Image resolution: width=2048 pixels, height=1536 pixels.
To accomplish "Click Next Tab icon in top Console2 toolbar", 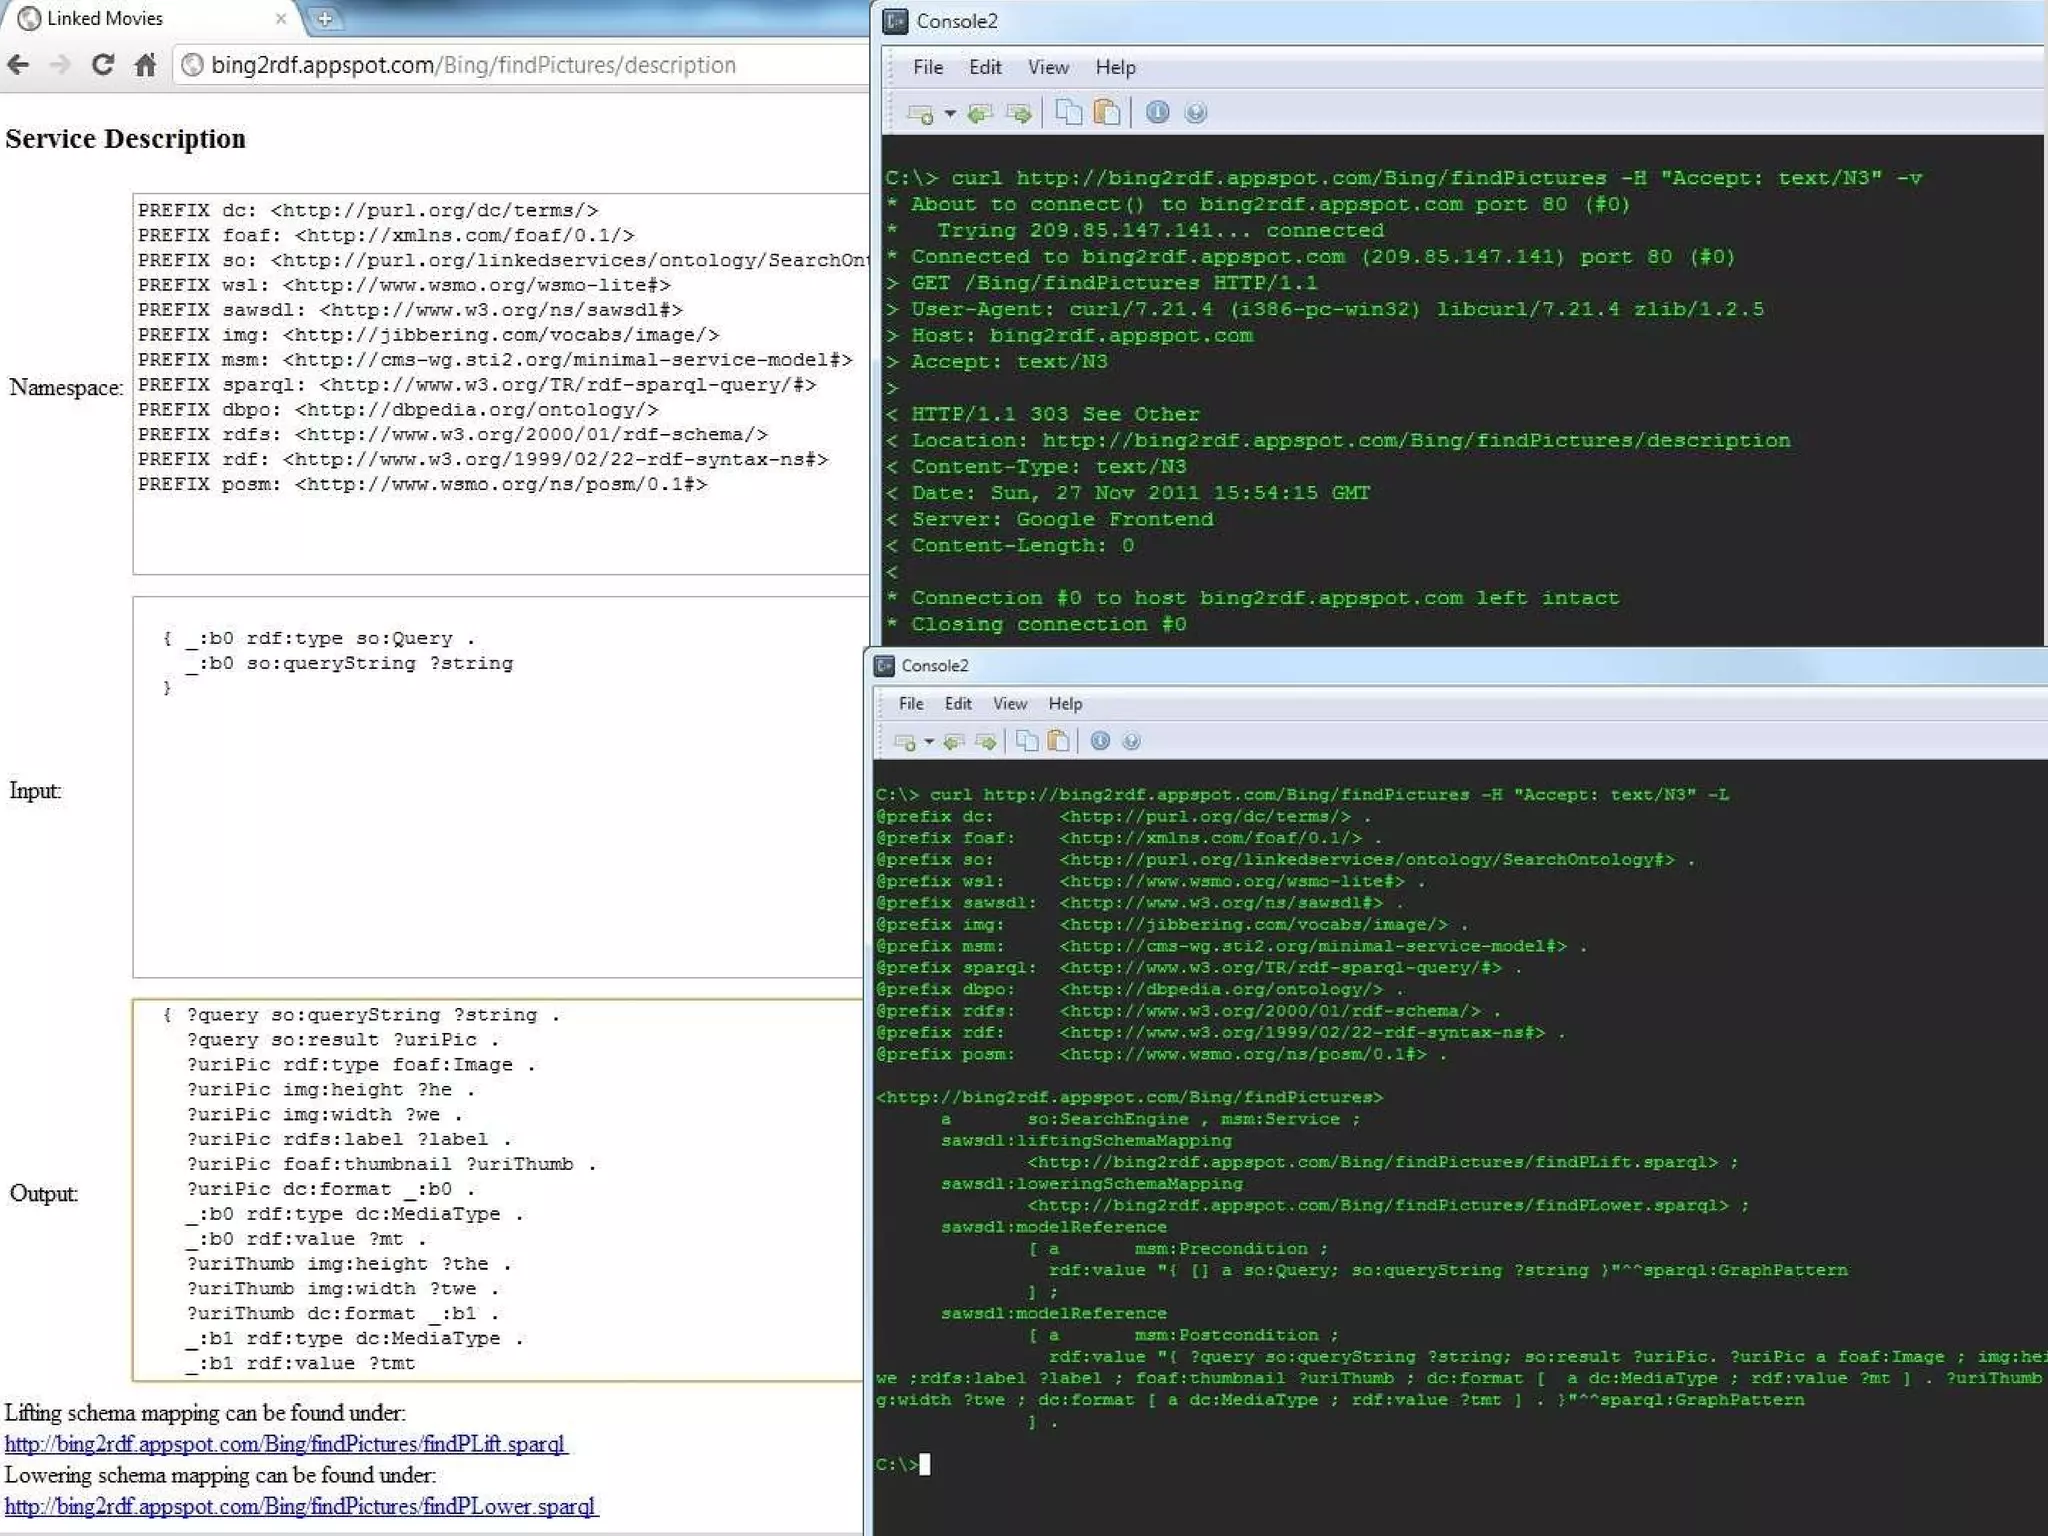I will point(1018,113).
